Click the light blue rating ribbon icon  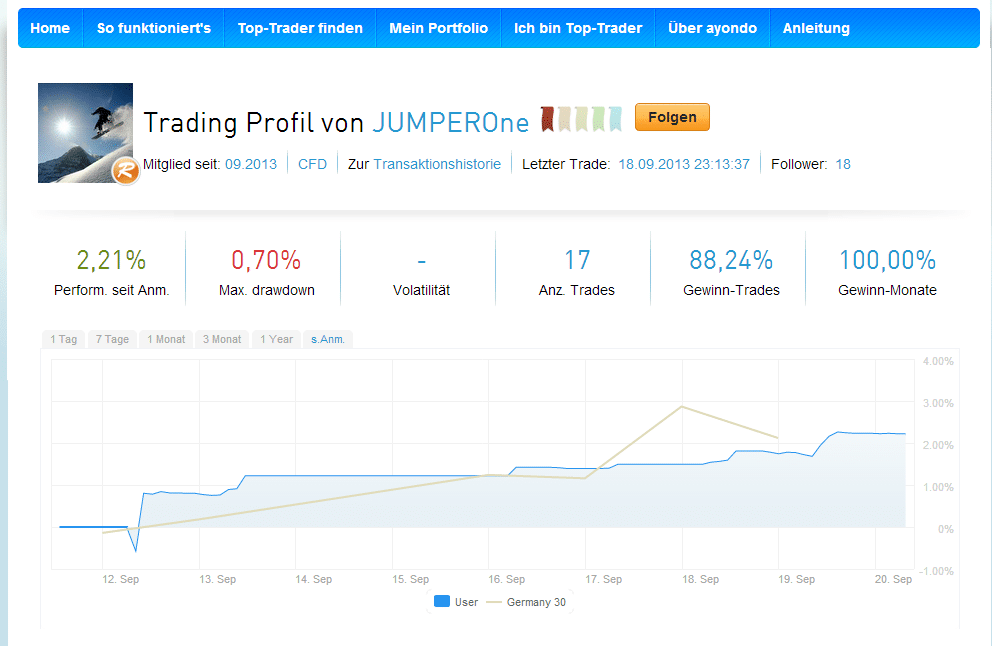point(615,119)
